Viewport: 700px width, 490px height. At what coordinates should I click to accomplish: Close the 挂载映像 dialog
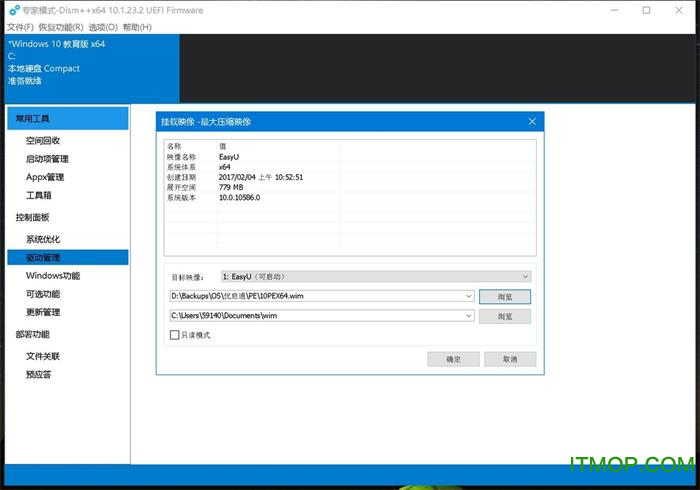(532, 121)
